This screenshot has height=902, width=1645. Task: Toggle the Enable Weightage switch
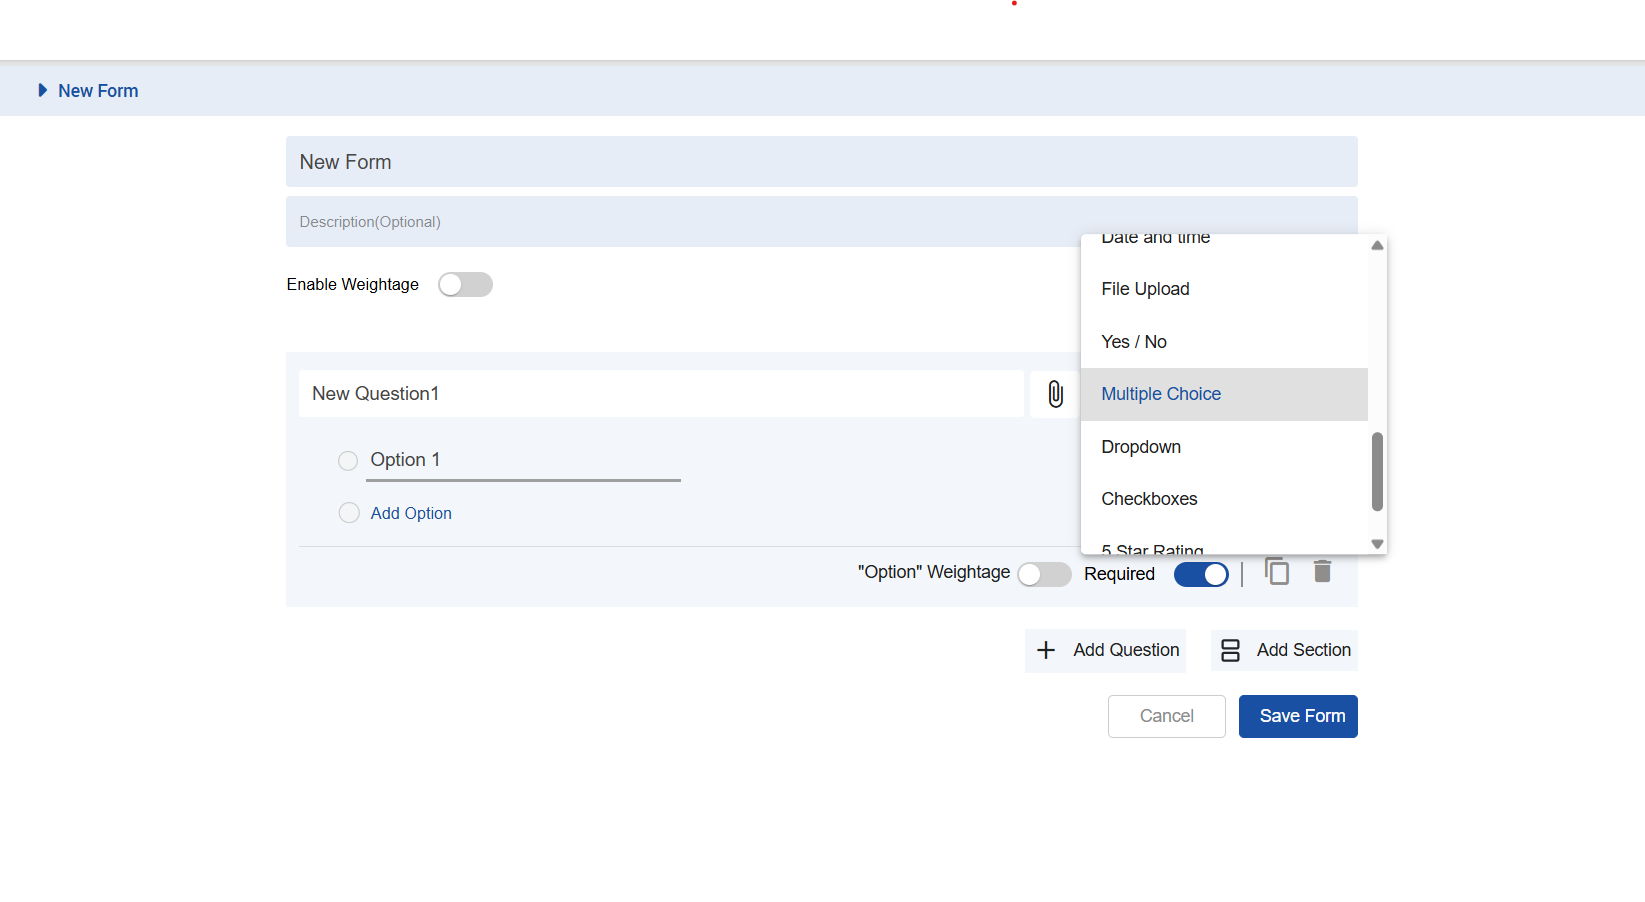[465, 285]
